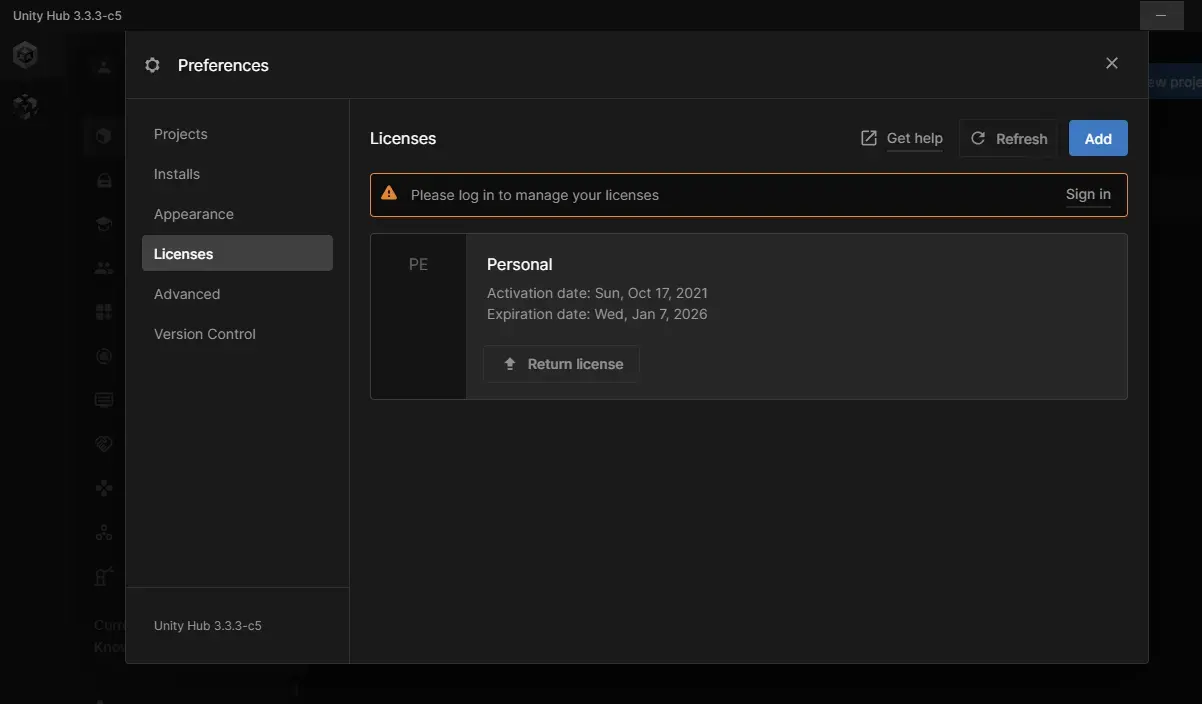1202x704 pixels.
Task: Open the Projects preferences section
Action: (x=237, y=134)
